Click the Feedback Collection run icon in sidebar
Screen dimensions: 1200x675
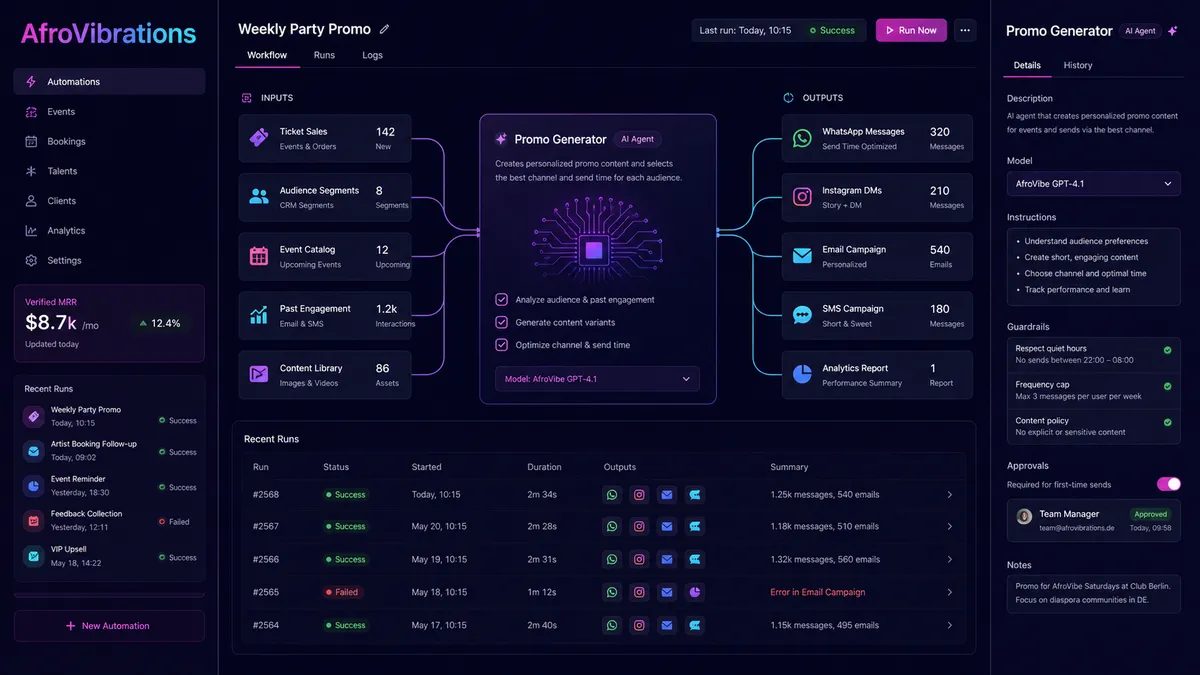click(33, 520)
